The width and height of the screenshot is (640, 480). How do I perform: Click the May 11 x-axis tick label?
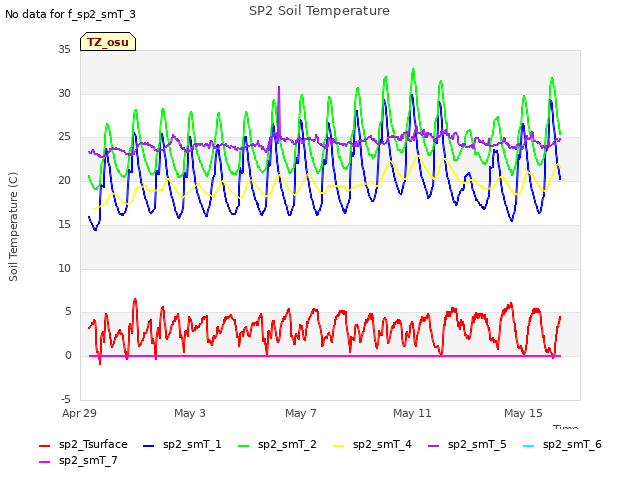(412, 413)
